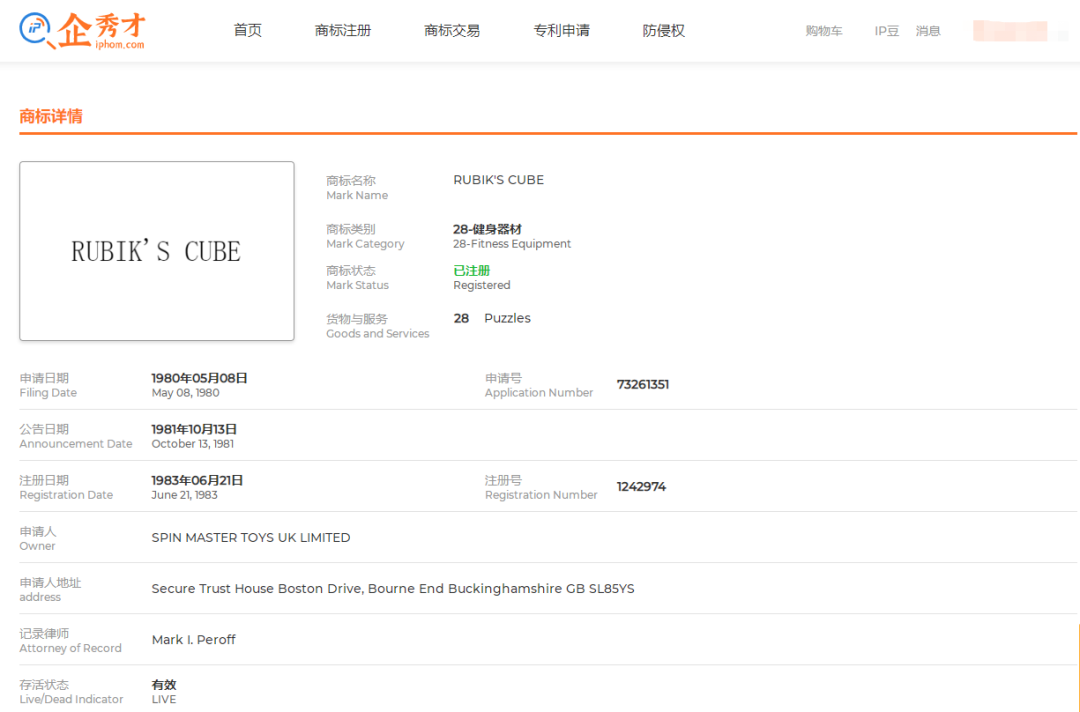Viewport: 1080px width, 712px height.
Task: Select the 申请号 Application Number label
Action: click(539, 385)
